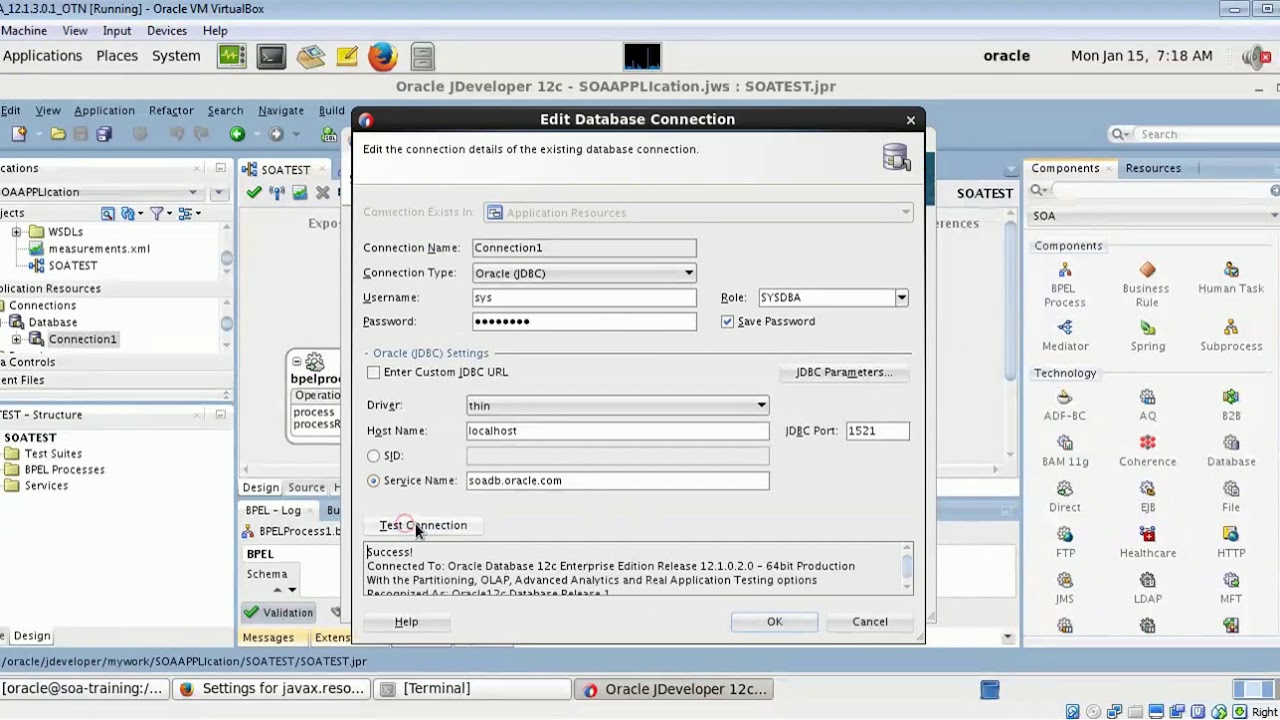Focus the Host Name field
Screen dimensions: 1280x720
coord(617,431)
